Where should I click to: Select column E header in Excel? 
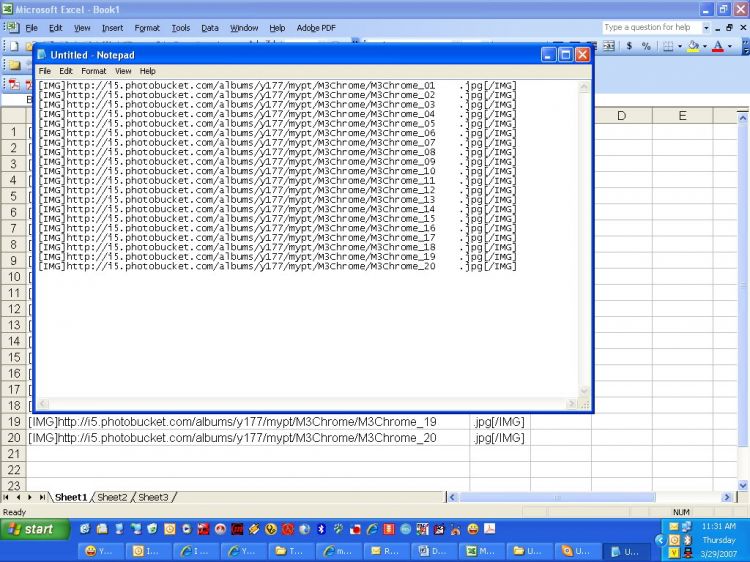tap(683, 116)
